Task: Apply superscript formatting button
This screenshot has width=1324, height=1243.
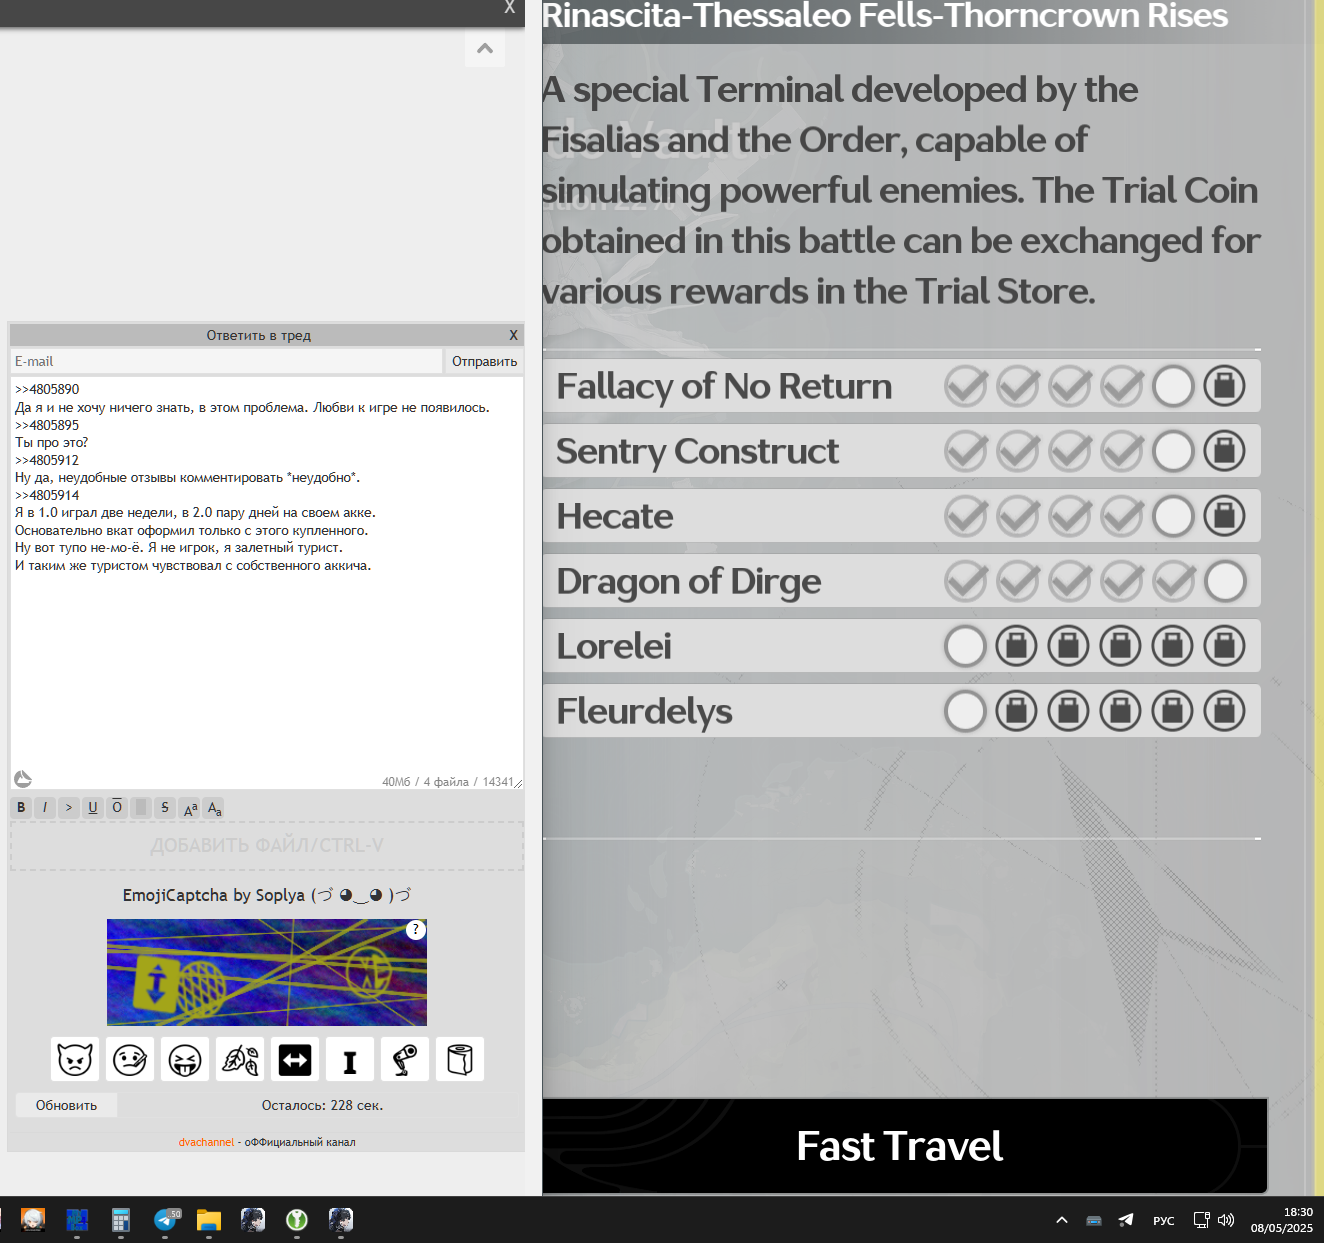Action: coord(190,807)
